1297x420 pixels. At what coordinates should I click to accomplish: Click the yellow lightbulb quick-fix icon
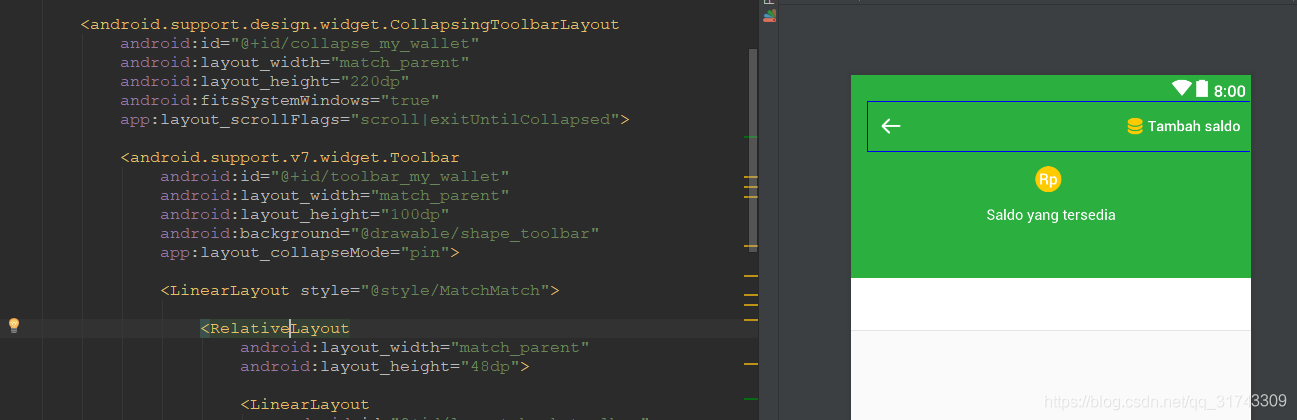tap(14, 326)
